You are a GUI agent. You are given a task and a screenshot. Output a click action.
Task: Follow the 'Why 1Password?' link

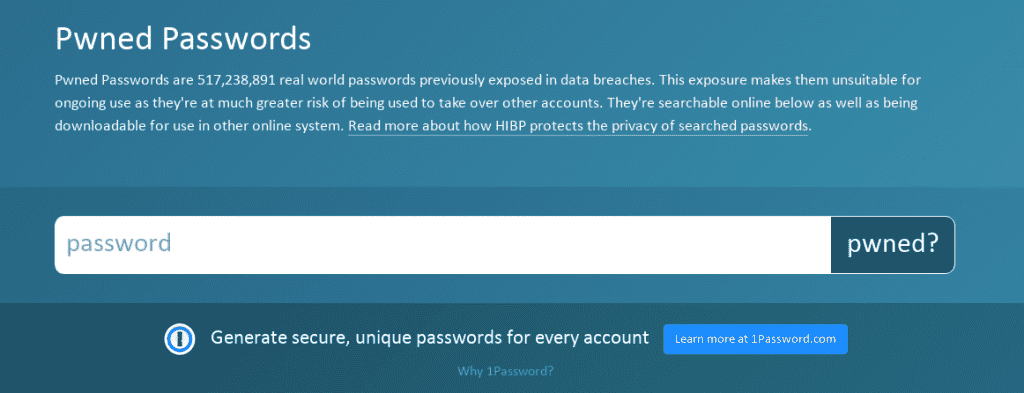[505, 371]
